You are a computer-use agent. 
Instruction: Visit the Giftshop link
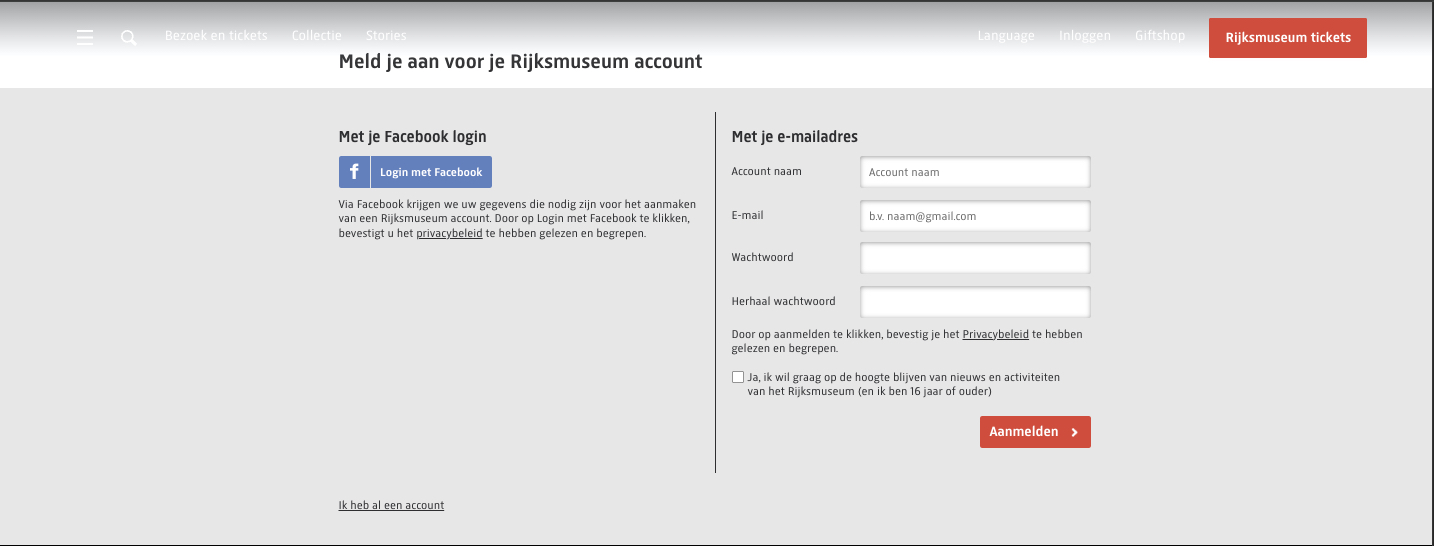(x=1160, y=36)
